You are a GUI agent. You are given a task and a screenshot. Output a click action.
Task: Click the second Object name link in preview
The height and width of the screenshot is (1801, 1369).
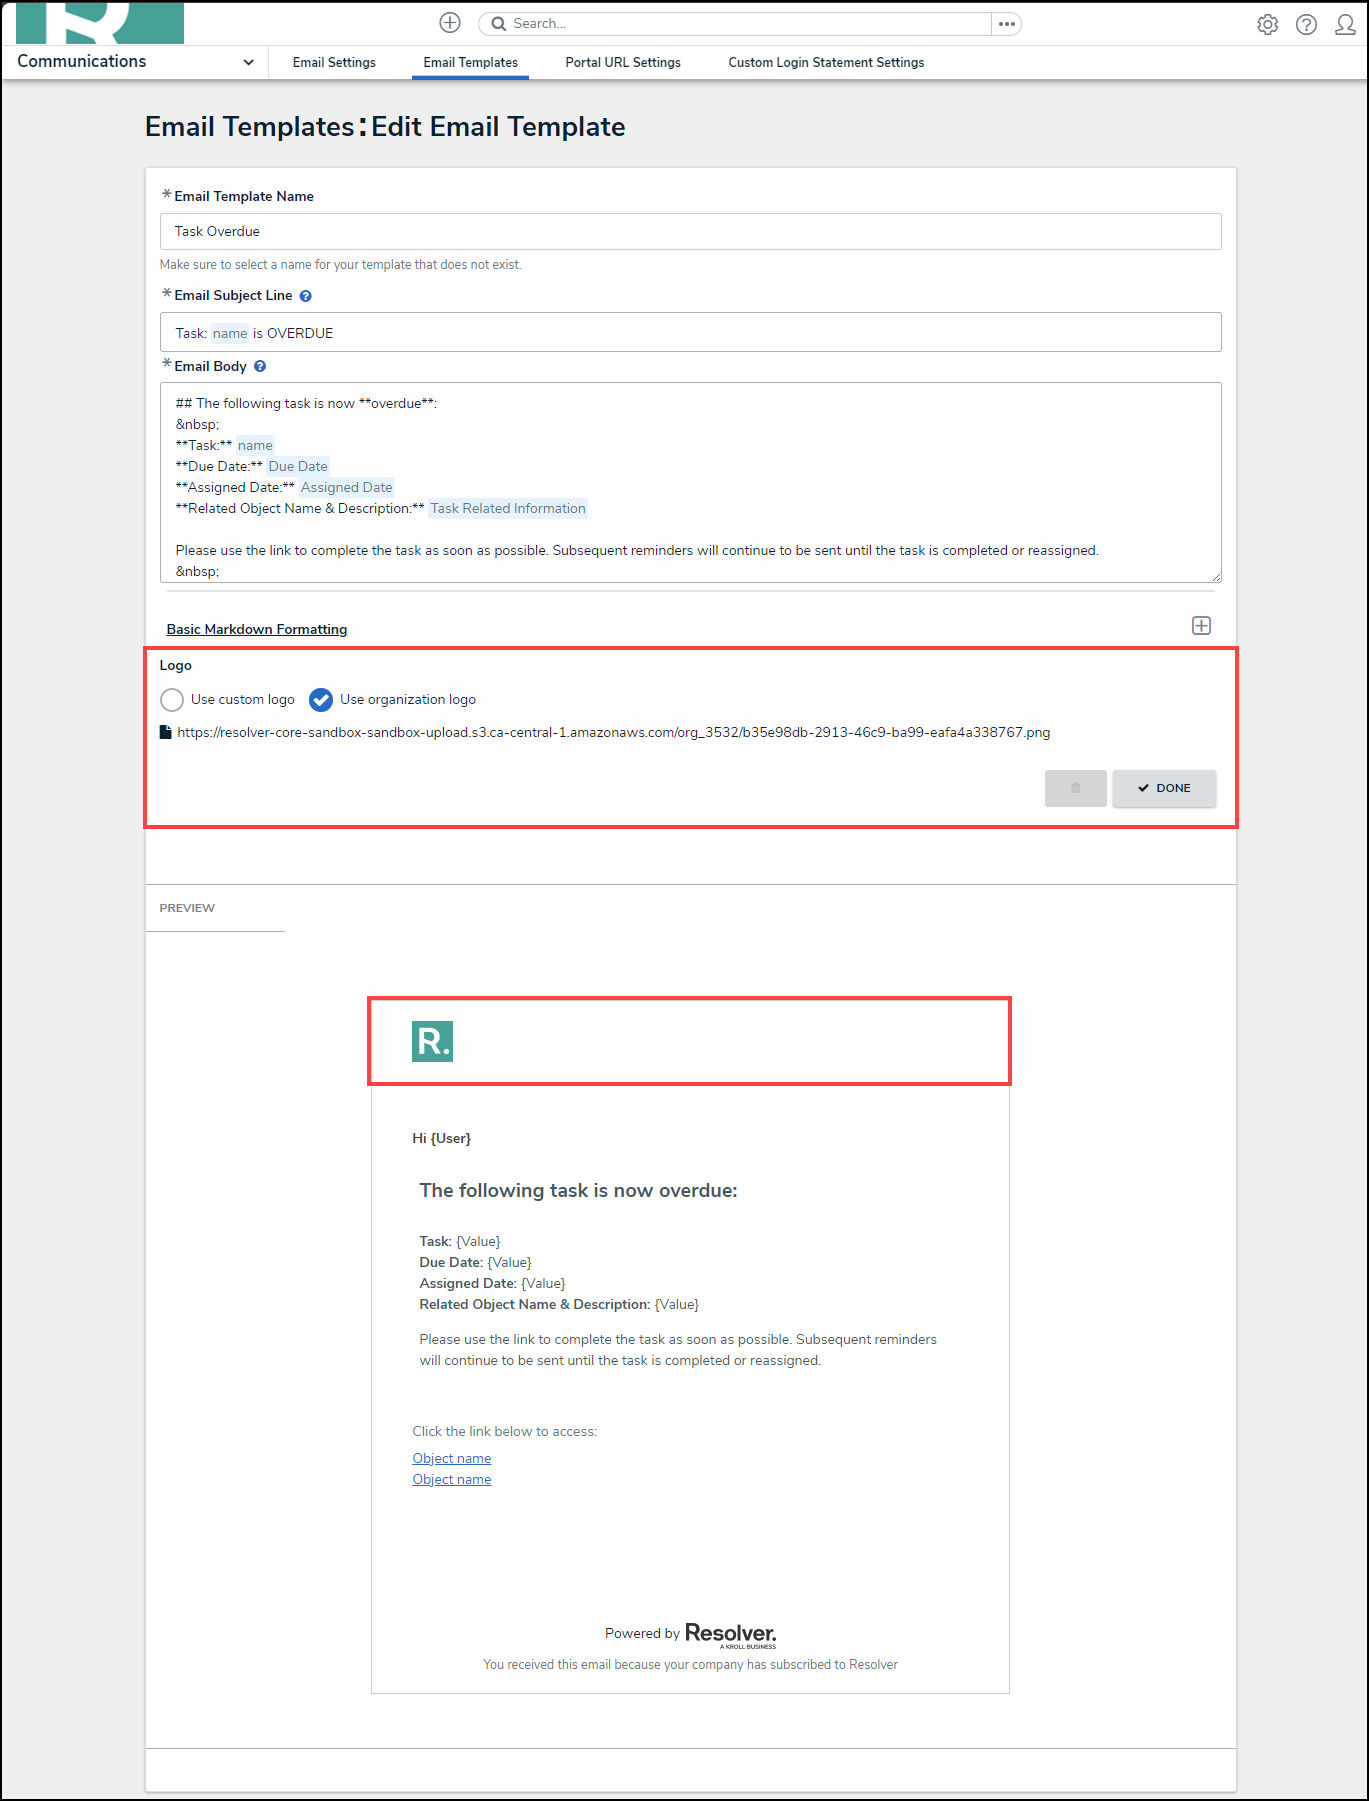pyautogui.click(x=452, y=1480)
